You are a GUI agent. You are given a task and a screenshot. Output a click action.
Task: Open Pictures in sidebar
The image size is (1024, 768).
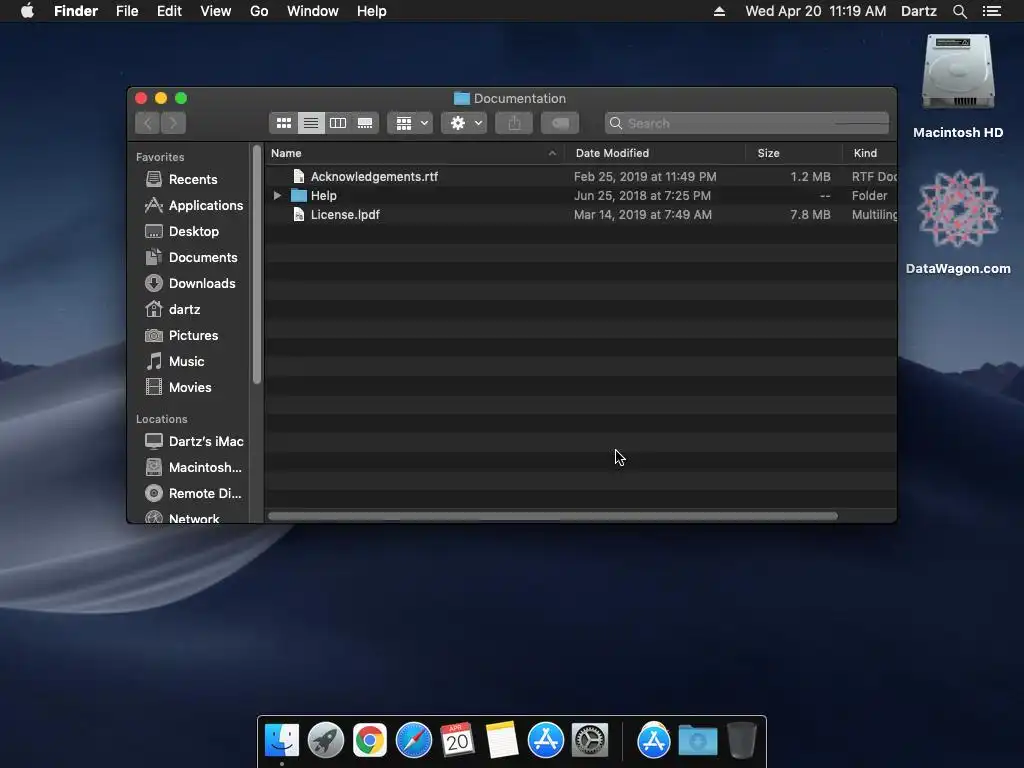click(x=181, y=336)
